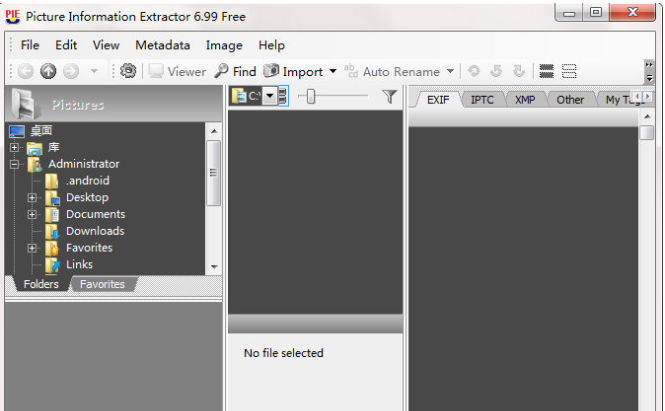Open the Edit menu
Screen dimensions: 665x411
pos(66,45)
